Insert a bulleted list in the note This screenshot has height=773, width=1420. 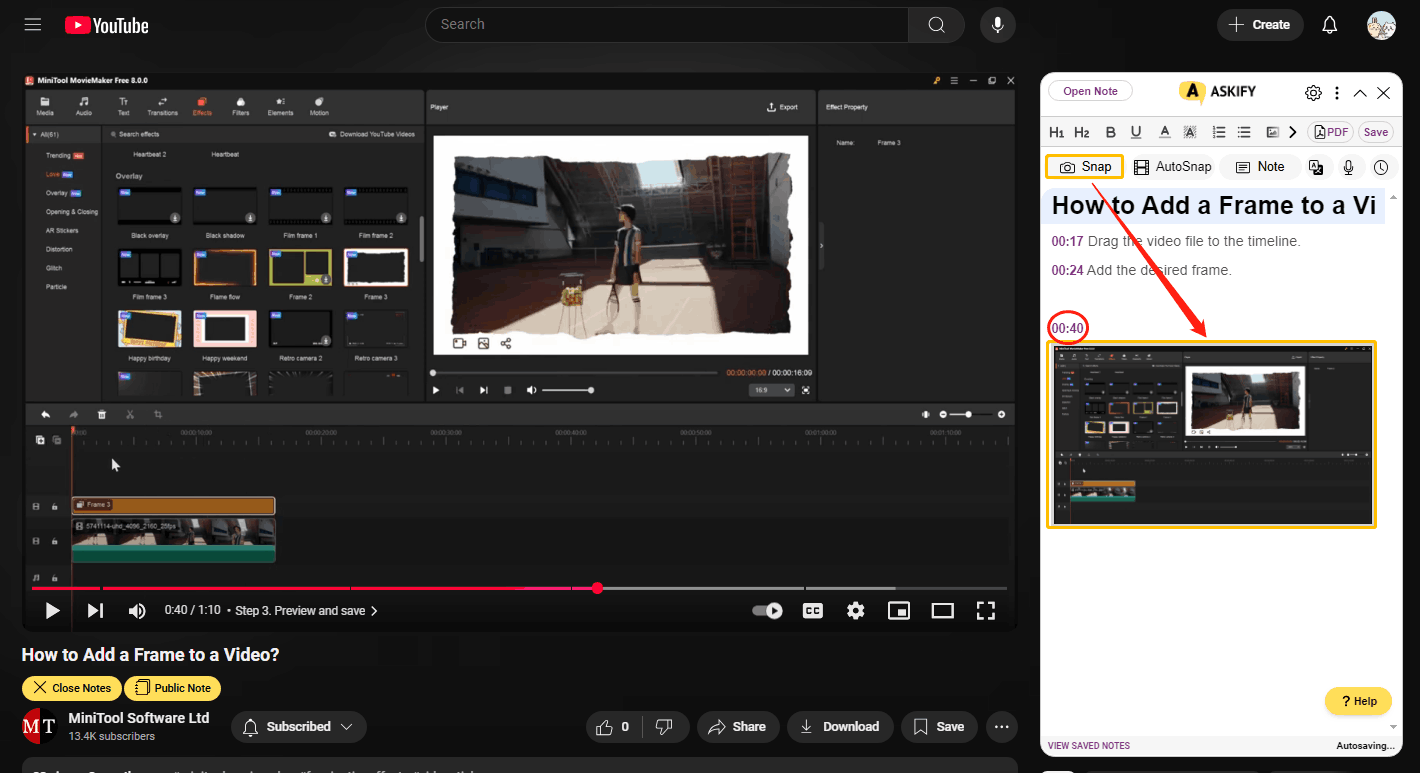pyautogui.click(x=1244, y=132)
